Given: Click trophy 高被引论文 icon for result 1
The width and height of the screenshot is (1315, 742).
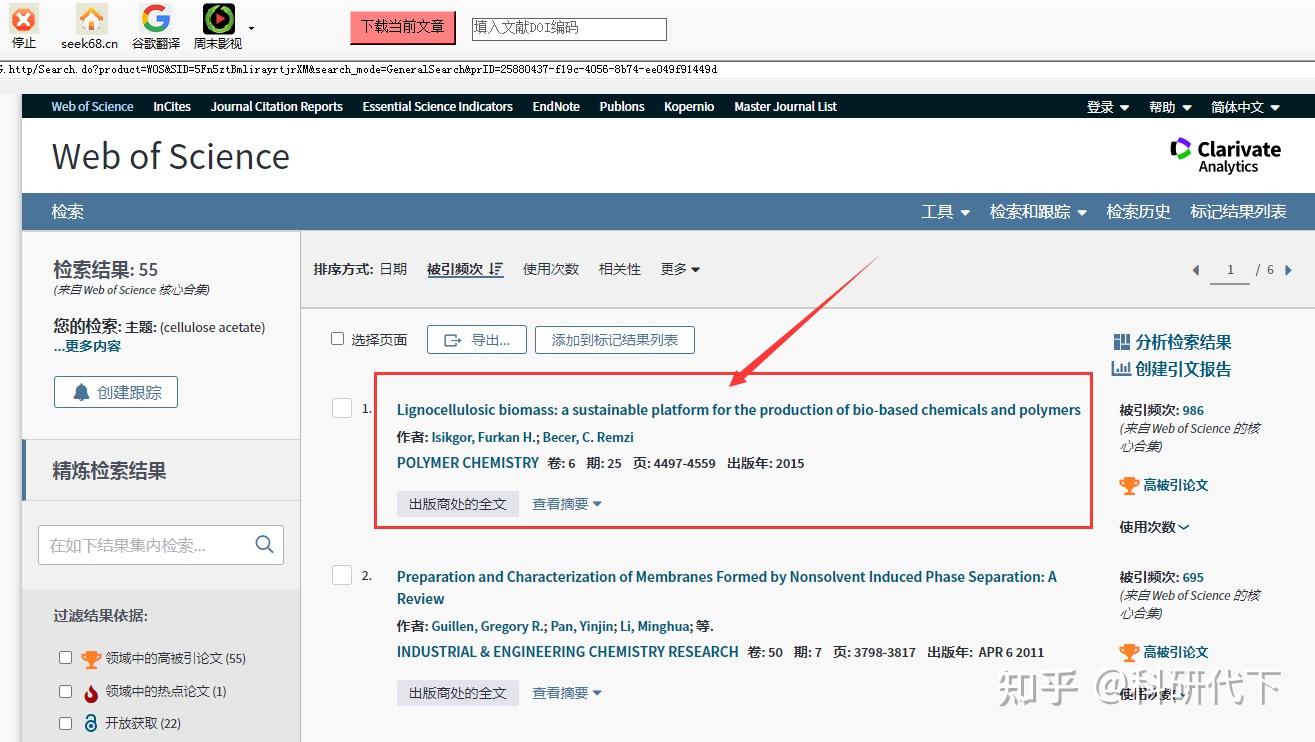Looking at the screenshot, I should point(1129,485).
